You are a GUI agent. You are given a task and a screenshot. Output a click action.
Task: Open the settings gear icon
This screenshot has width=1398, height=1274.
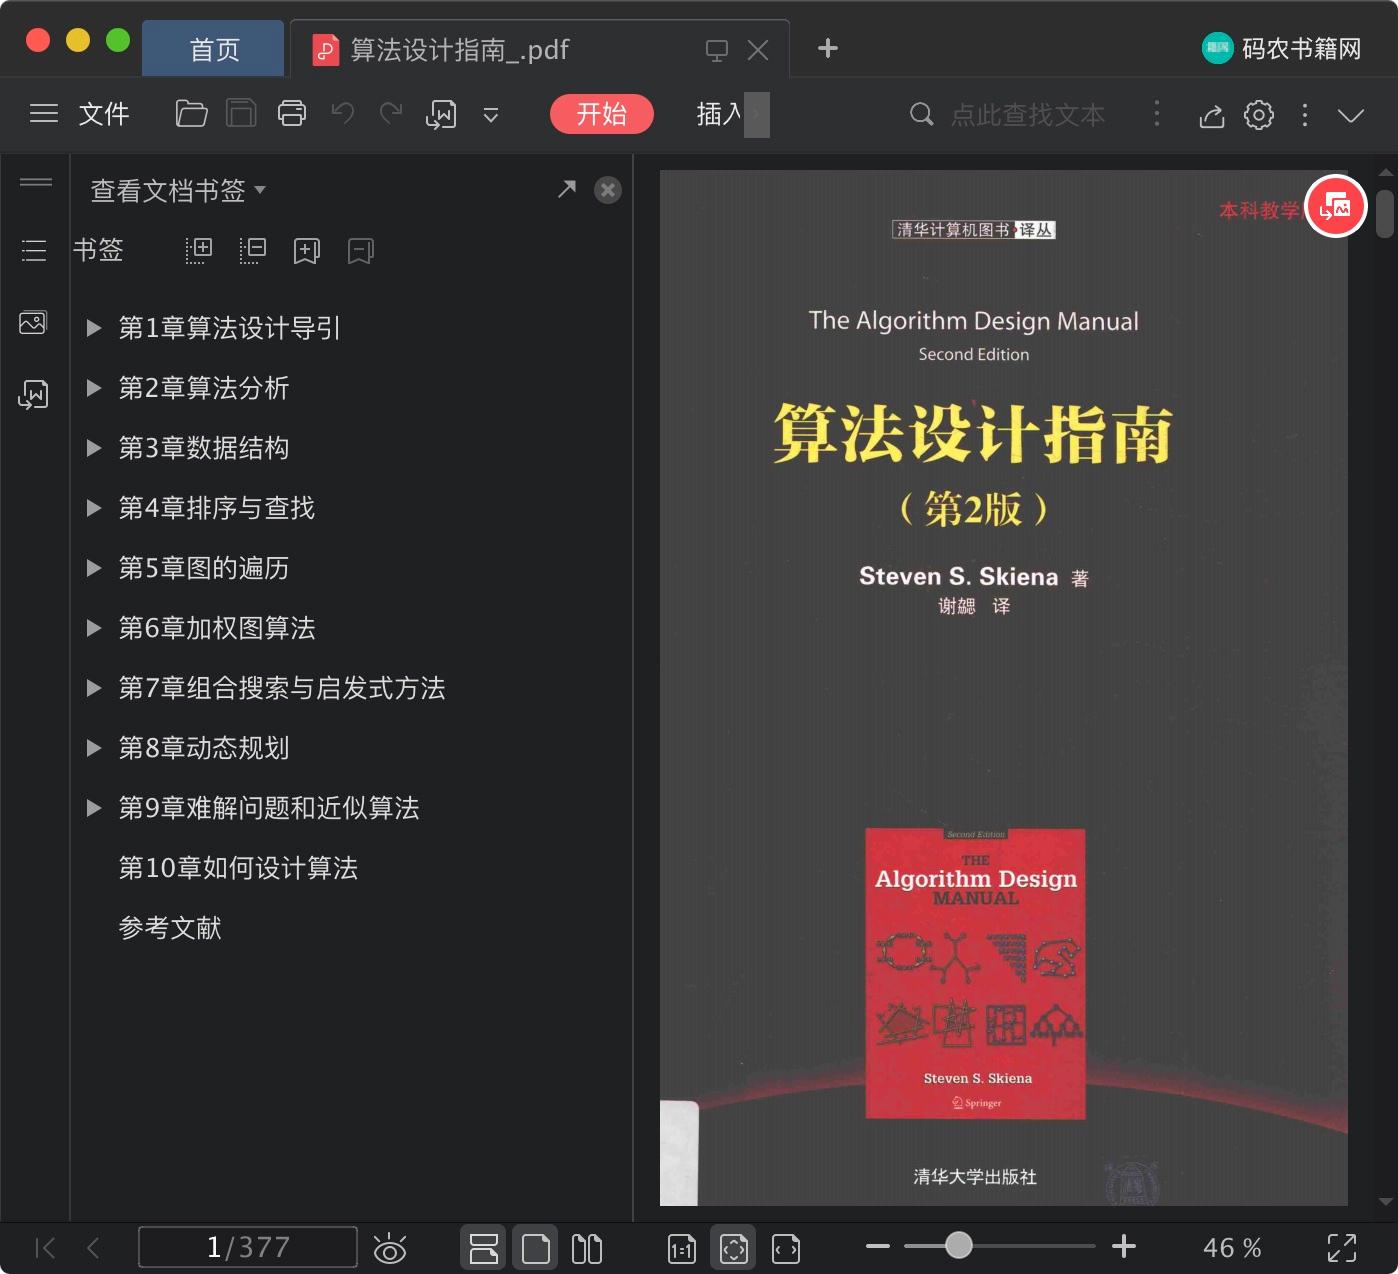(x=1259, y=115)
